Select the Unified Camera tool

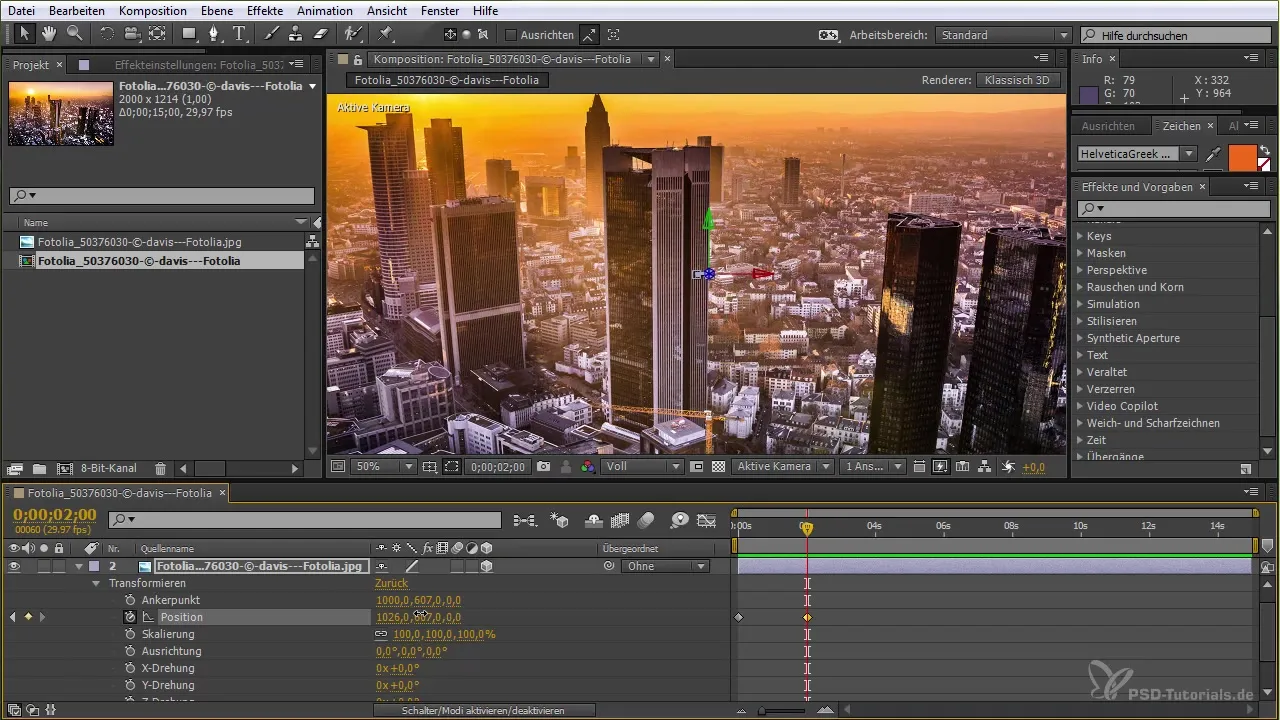pos(132,33)
